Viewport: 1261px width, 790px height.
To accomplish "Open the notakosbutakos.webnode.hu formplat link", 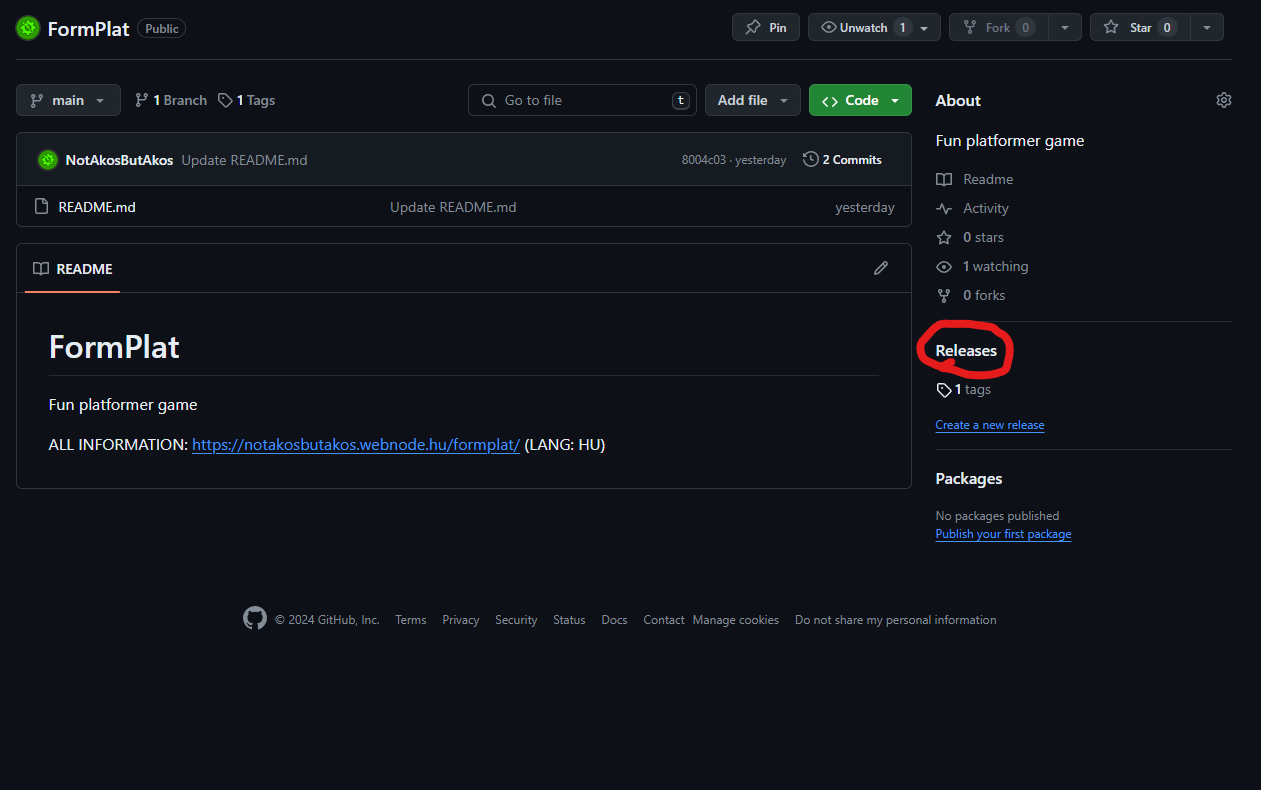I will click(x=355, y=444).
